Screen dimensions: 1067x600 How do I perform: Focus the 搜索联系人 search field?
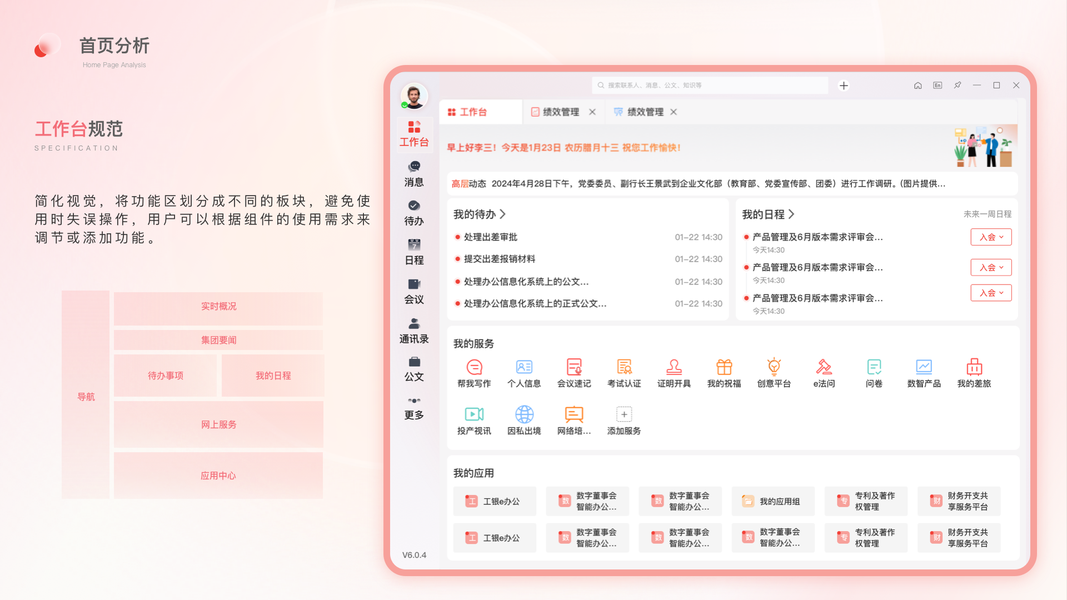pyautogui.click(x=710, y=85)
